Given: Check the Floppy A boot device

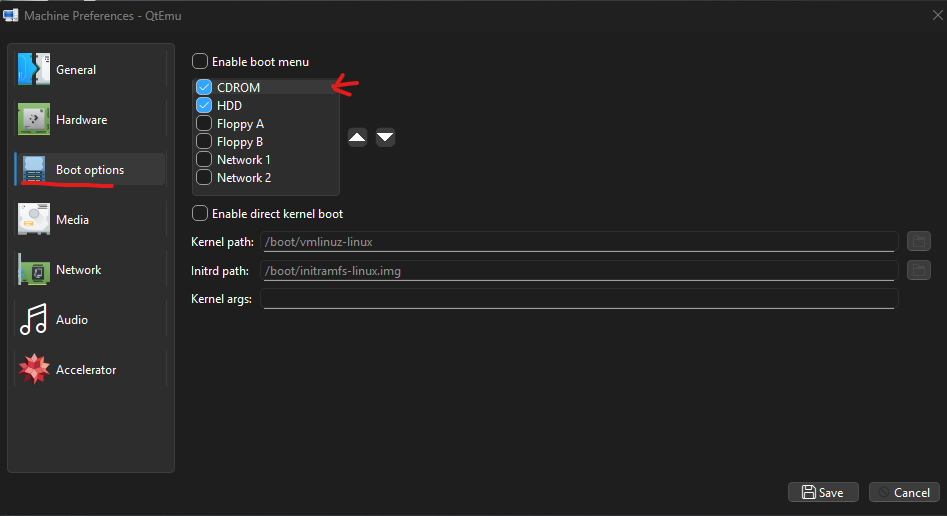Looking at the screenshot, I should point(204,124).
